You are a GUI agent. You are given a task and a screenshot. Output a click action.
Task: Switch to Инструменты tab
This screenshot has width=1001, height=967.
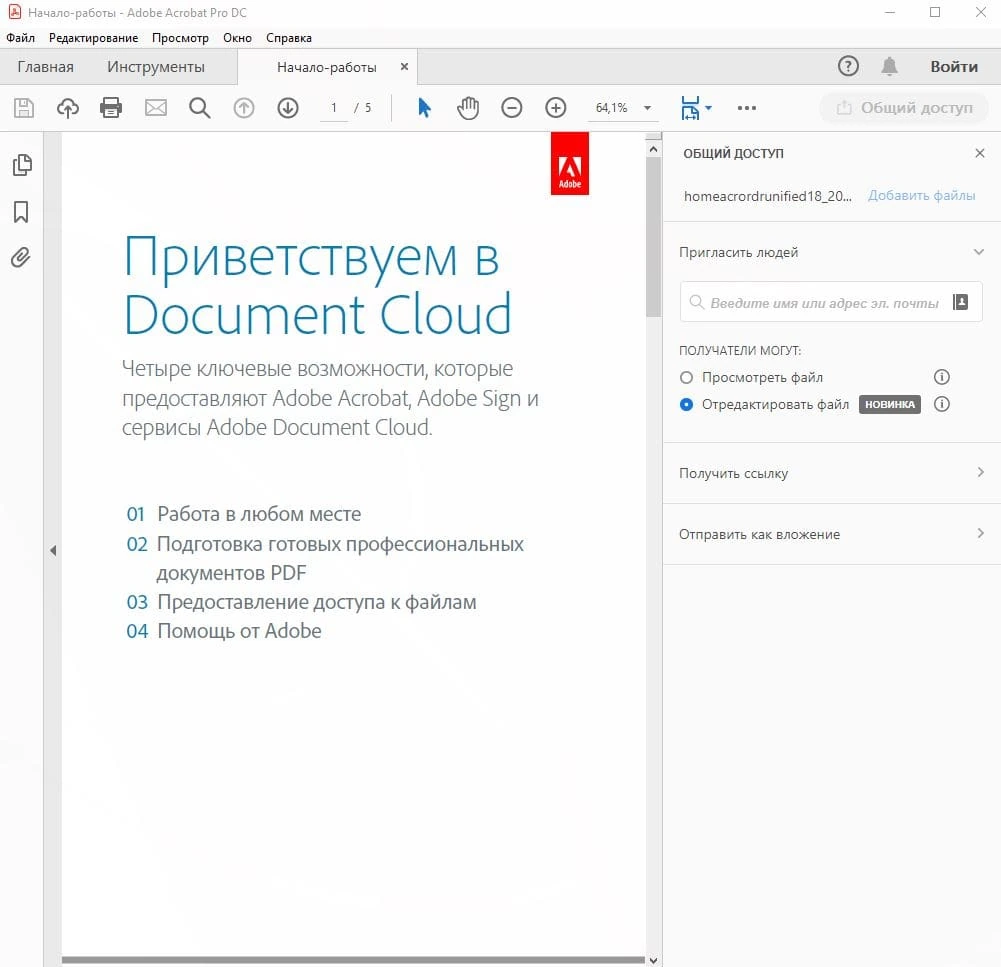tap(156, 66)
